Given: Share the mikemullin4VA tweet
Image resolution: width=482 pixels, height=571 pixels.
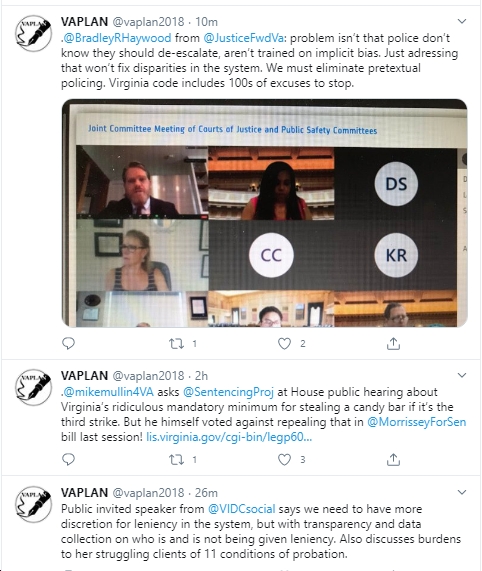Looking at the screenshot, I should (393, 460).
